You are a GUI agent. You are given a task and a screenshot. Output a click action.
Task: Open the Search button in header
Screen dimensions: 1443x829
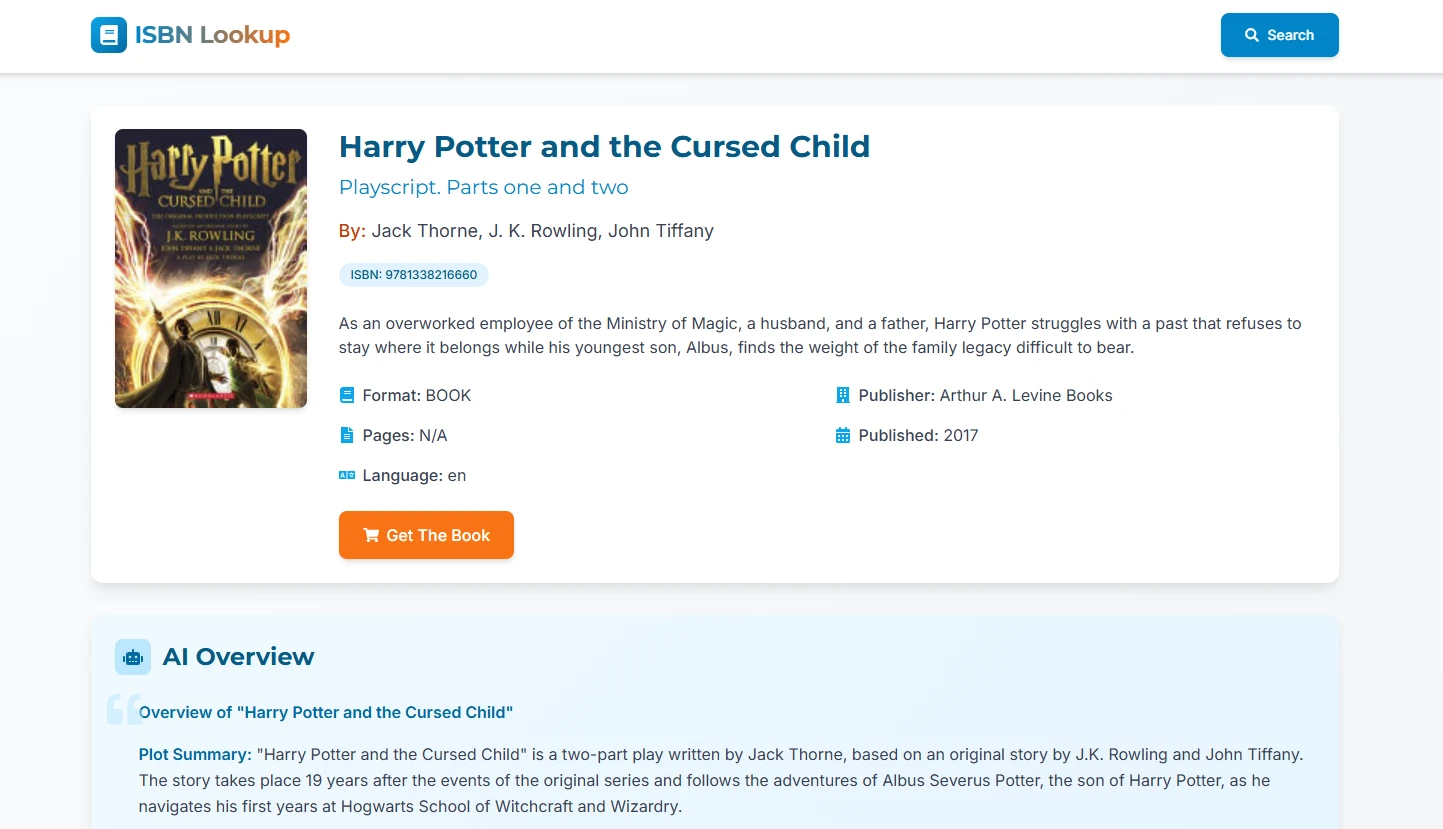pyautogui.click(x=1279, y=35)
